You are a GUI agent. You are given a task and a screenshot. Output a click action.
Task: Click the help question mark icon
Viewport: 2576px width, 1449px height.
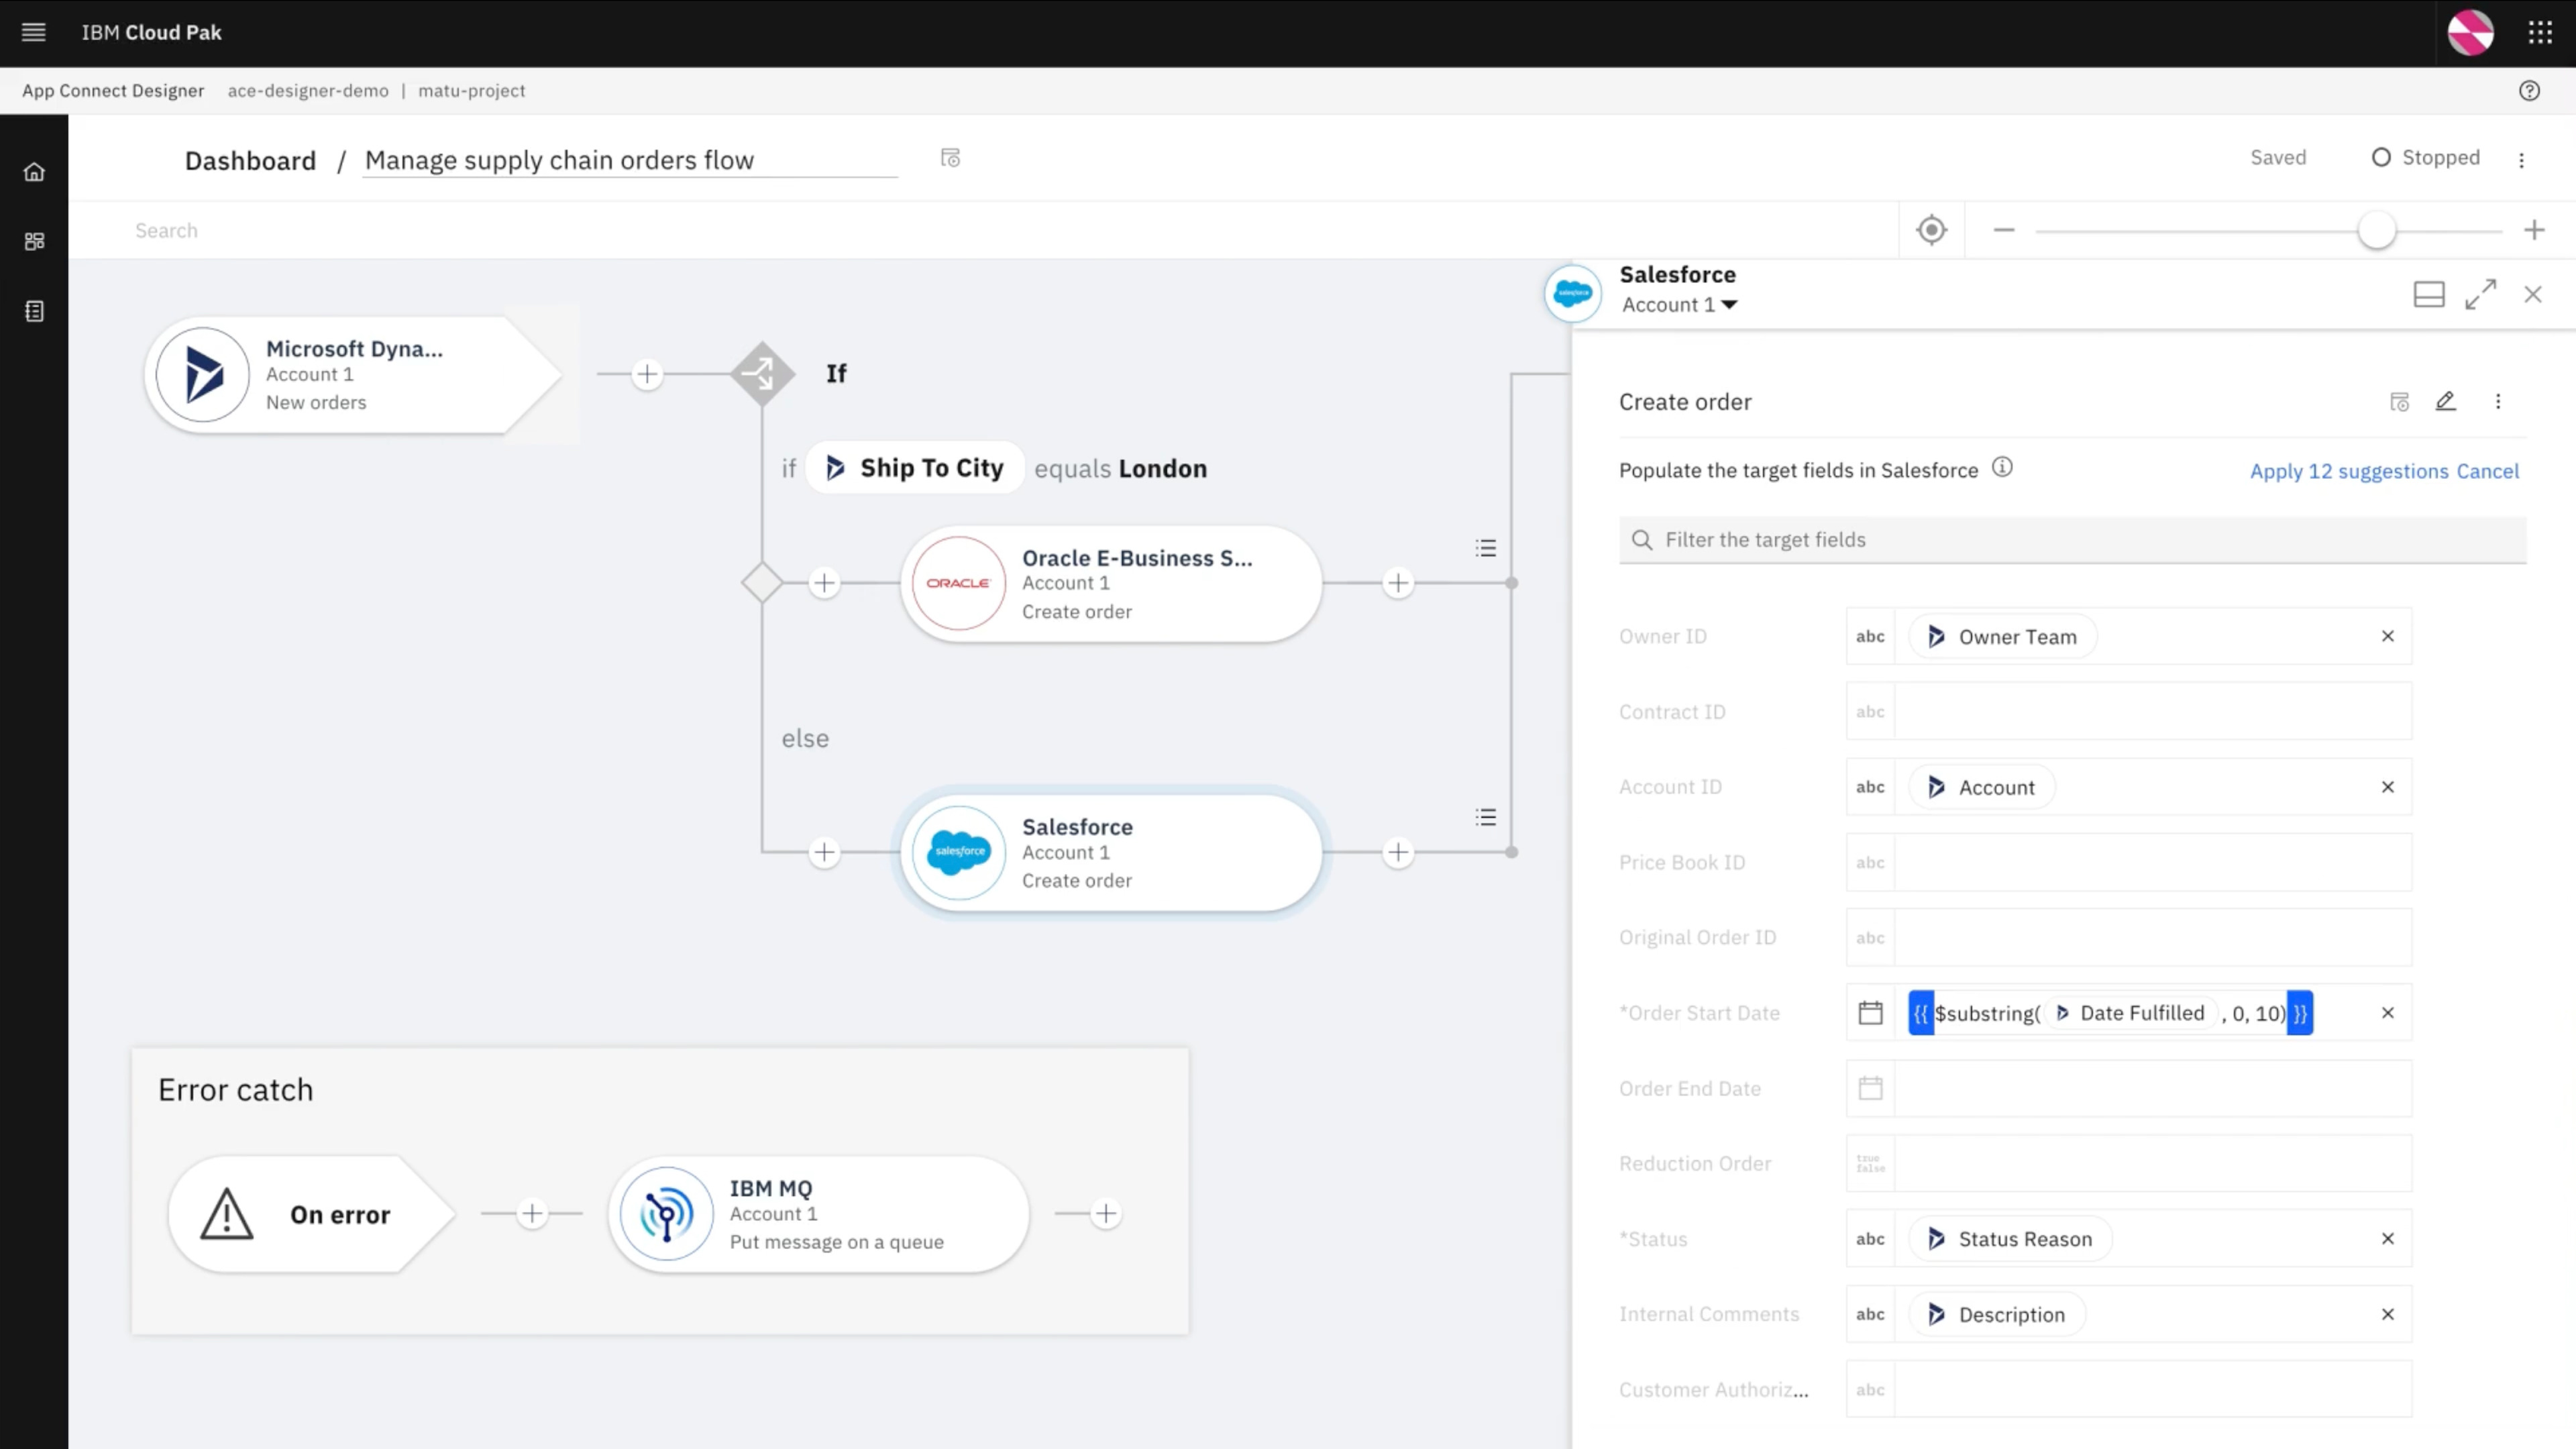[2529, 91]
